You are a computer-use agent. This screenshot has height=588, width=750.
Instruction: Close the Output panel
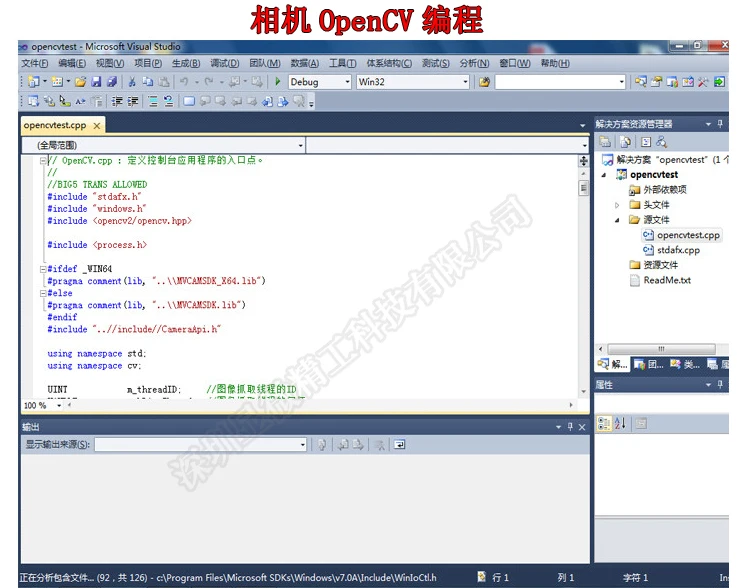tap(582, 427)
